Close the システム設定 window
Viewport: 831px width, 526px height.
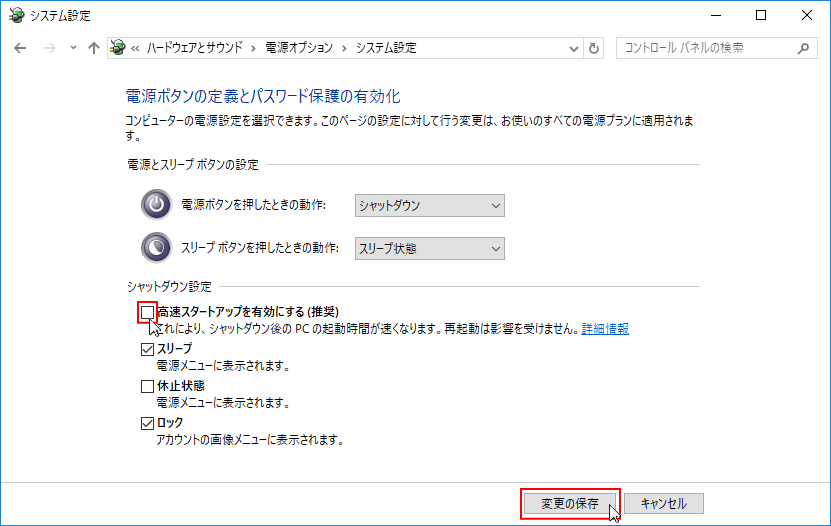pos(807,15)
